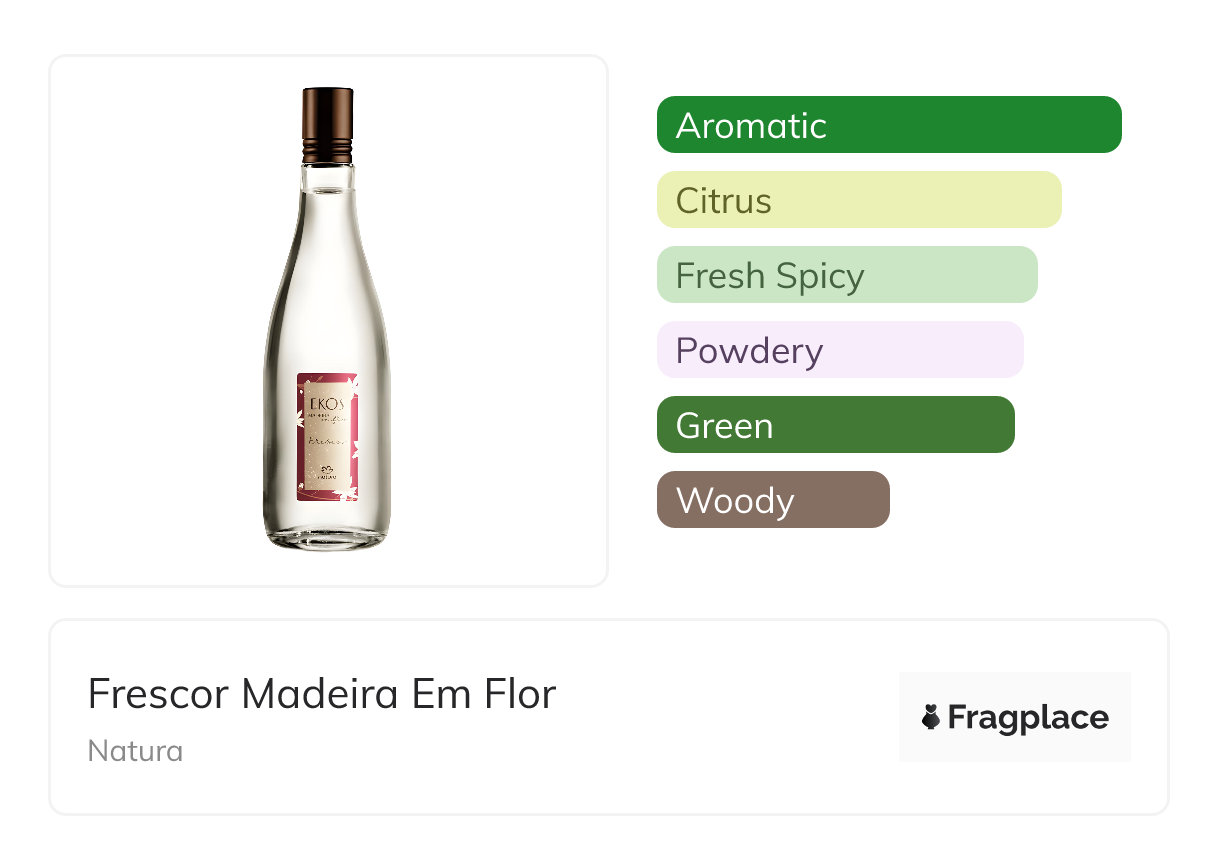This screenshot has height=864, width=1218.
Task: Click the white flower at the label's top-right
Action: click(x=353, y=383)
